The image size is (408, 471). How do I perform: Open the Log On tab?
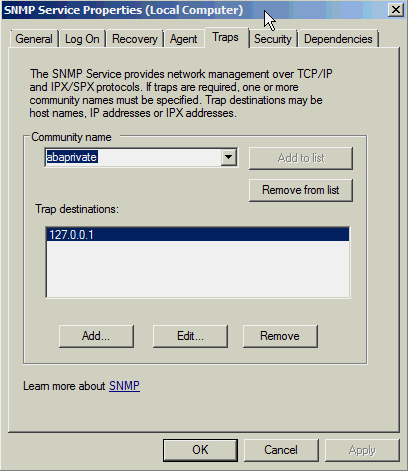(82, 39)
